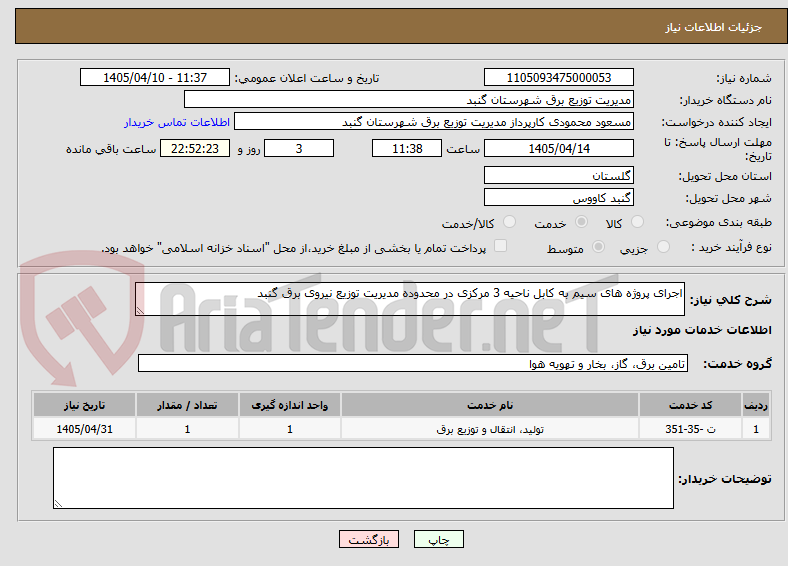
Task: Click the ساعت باقی مانده label
Action: (111, 149)
